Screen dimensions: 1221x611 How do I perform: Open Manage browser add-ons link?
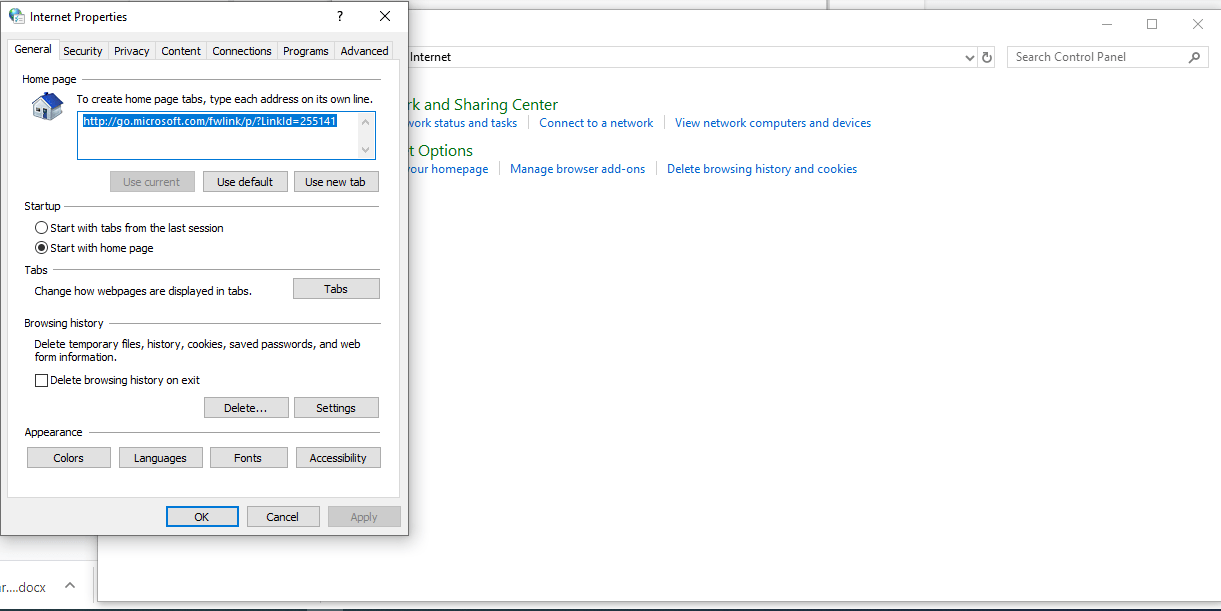point(577,169)
